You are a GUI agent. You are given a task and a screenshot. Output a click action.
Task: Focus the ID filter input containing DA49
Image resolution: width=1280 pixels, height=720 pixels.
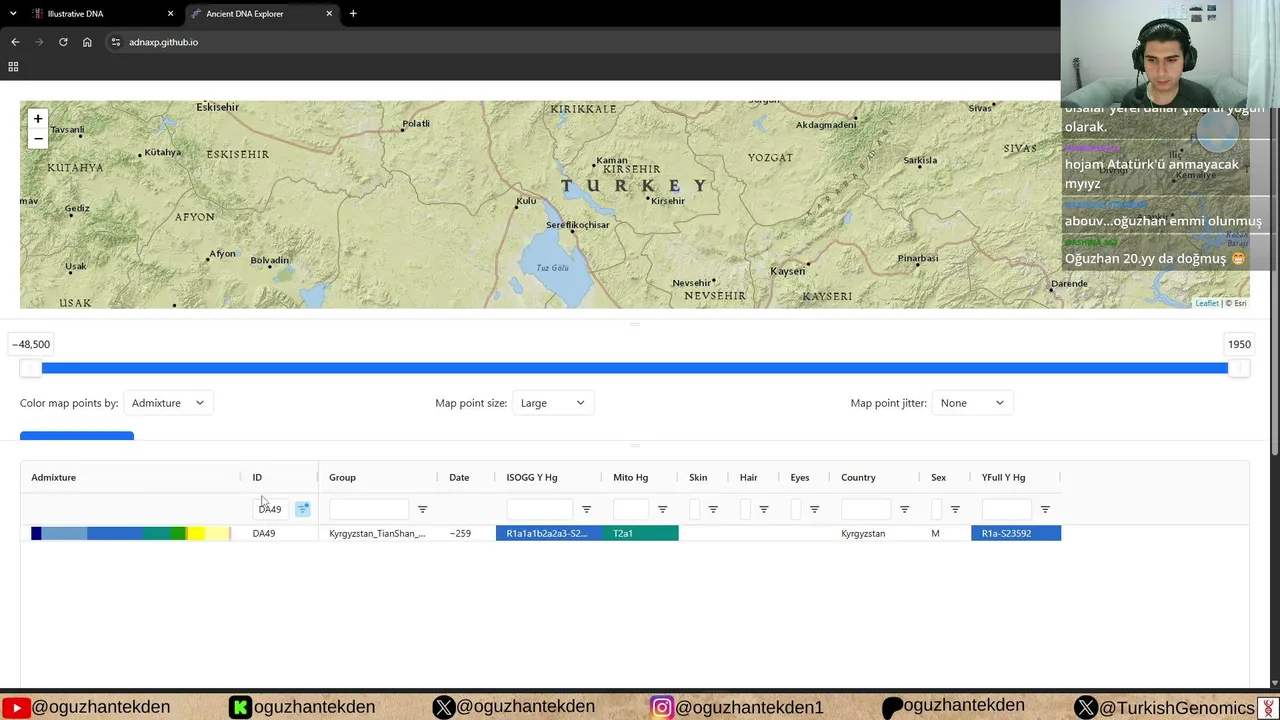point(271,509)
